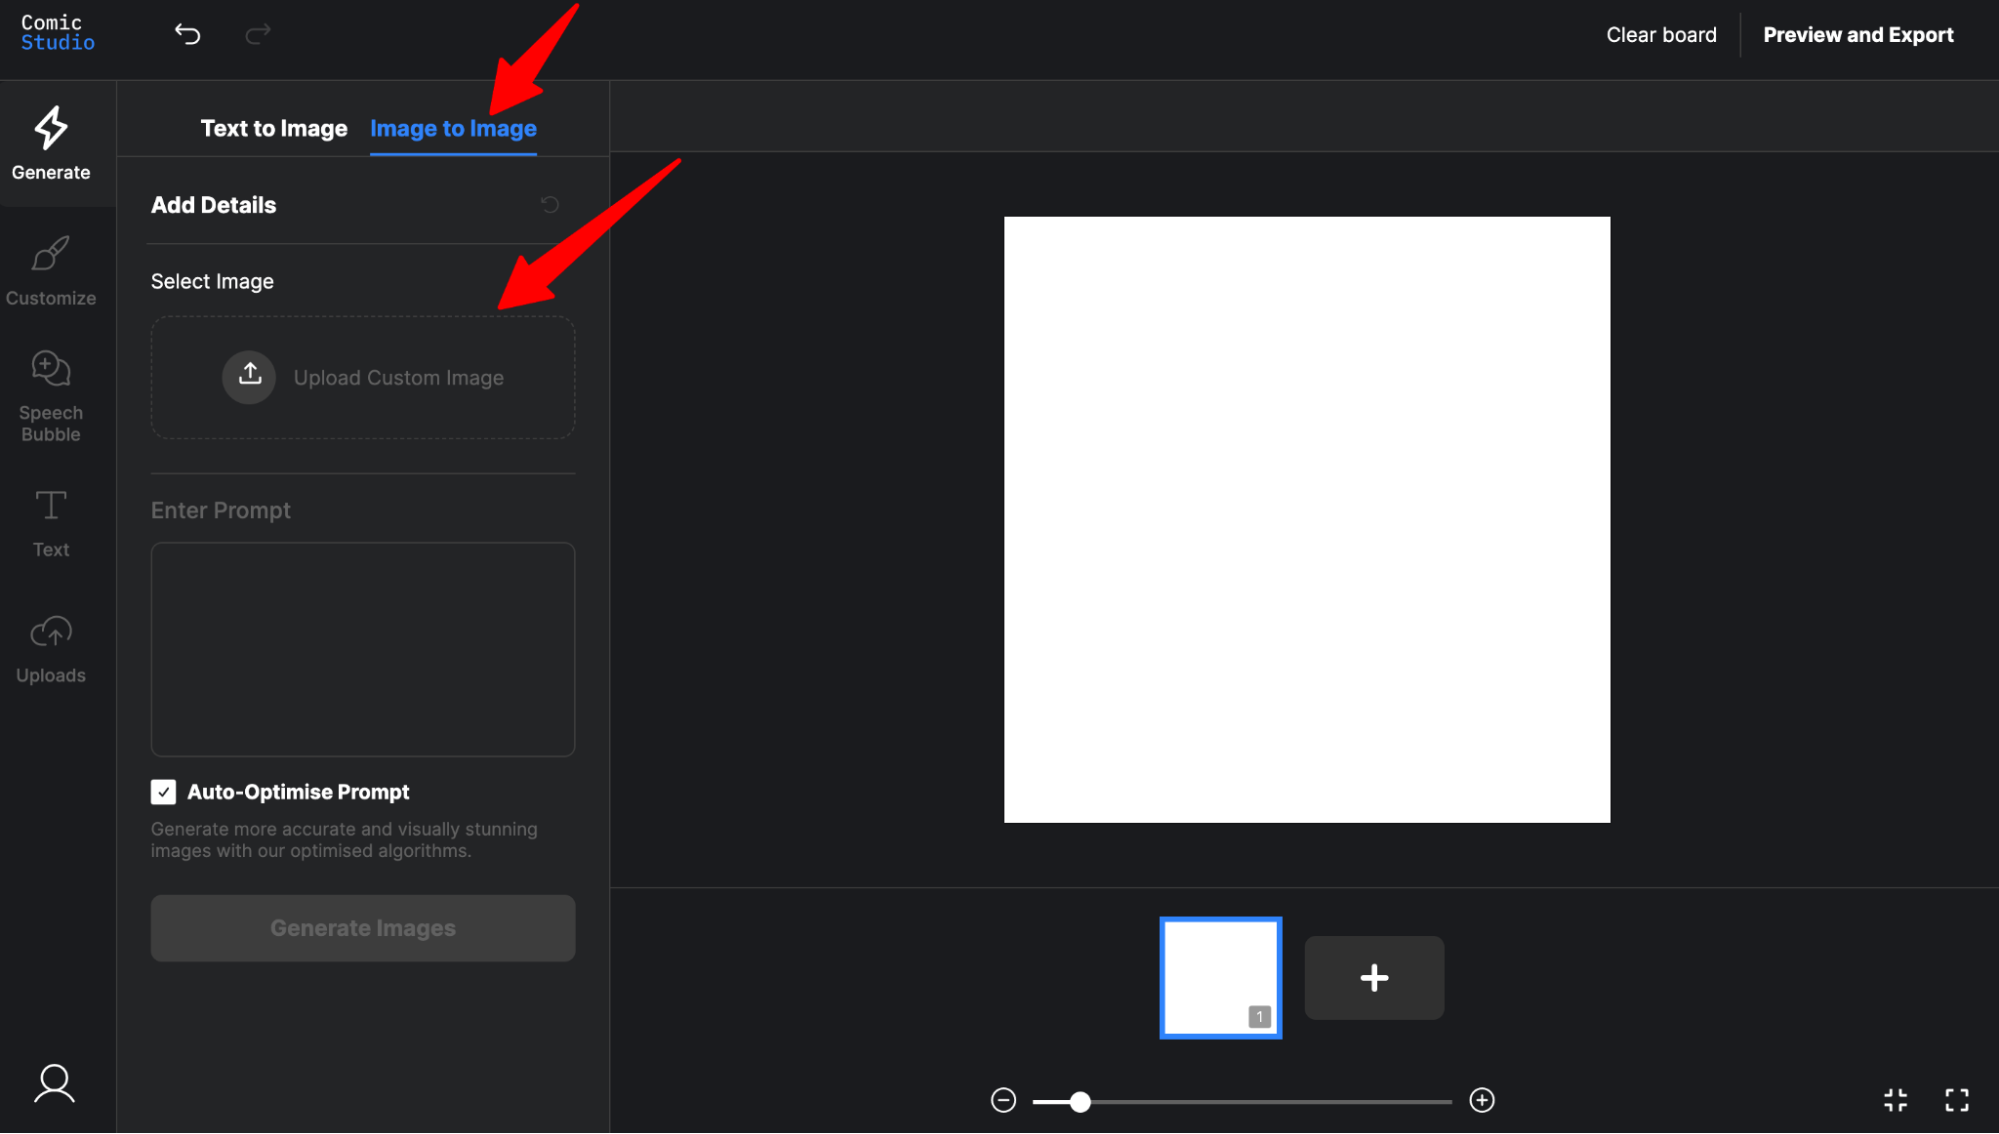Viewport: 1999px width, 1134px height.
Task: Open Preview and Export
Action: [x=1858, y=35]
